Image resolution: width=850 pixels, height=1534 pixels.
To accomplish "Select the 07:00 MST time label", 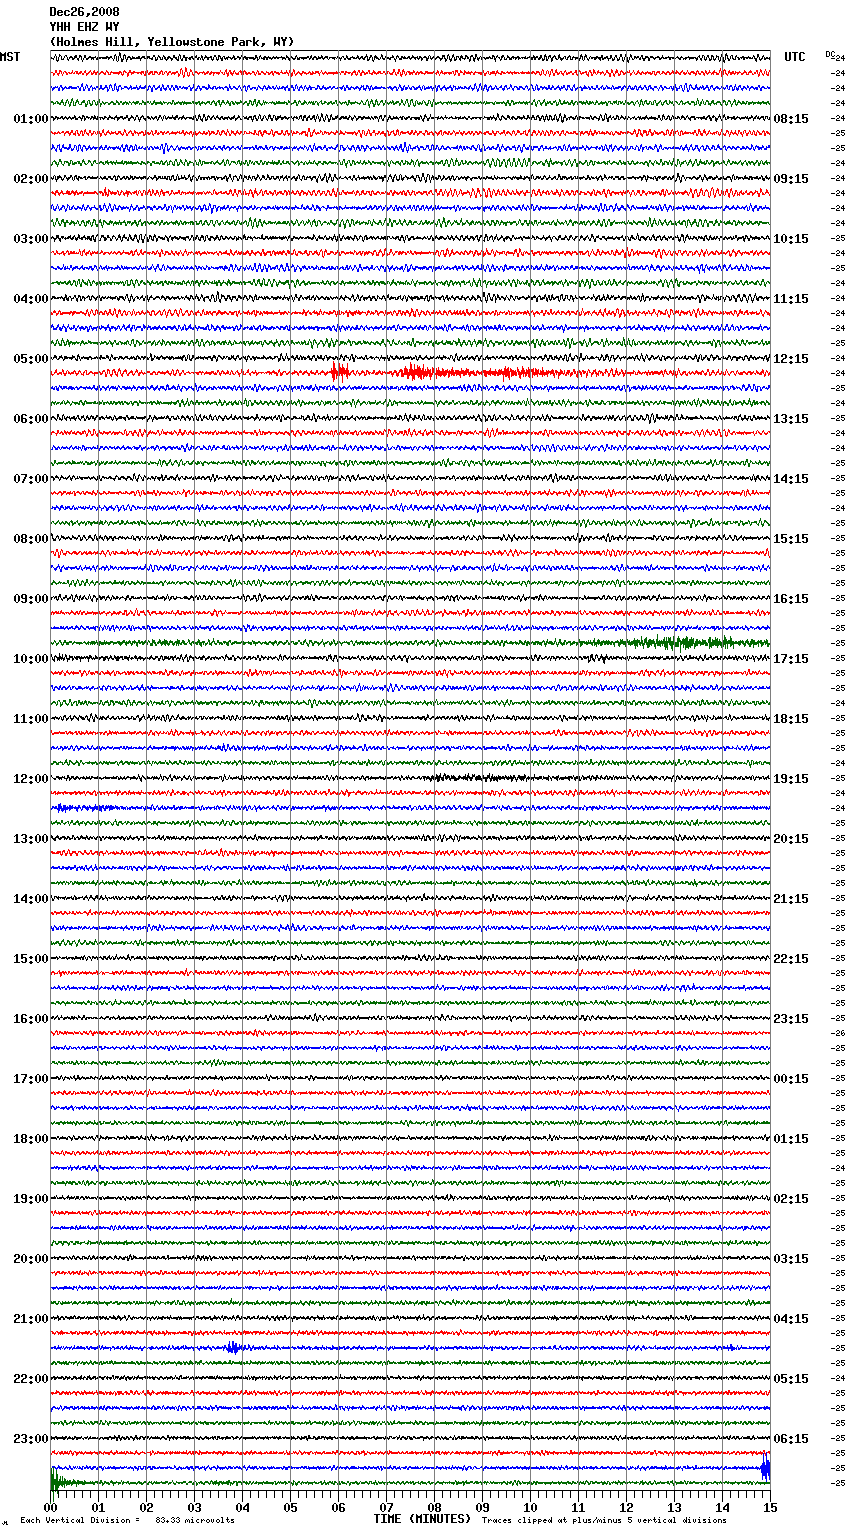I will point(30,479).
